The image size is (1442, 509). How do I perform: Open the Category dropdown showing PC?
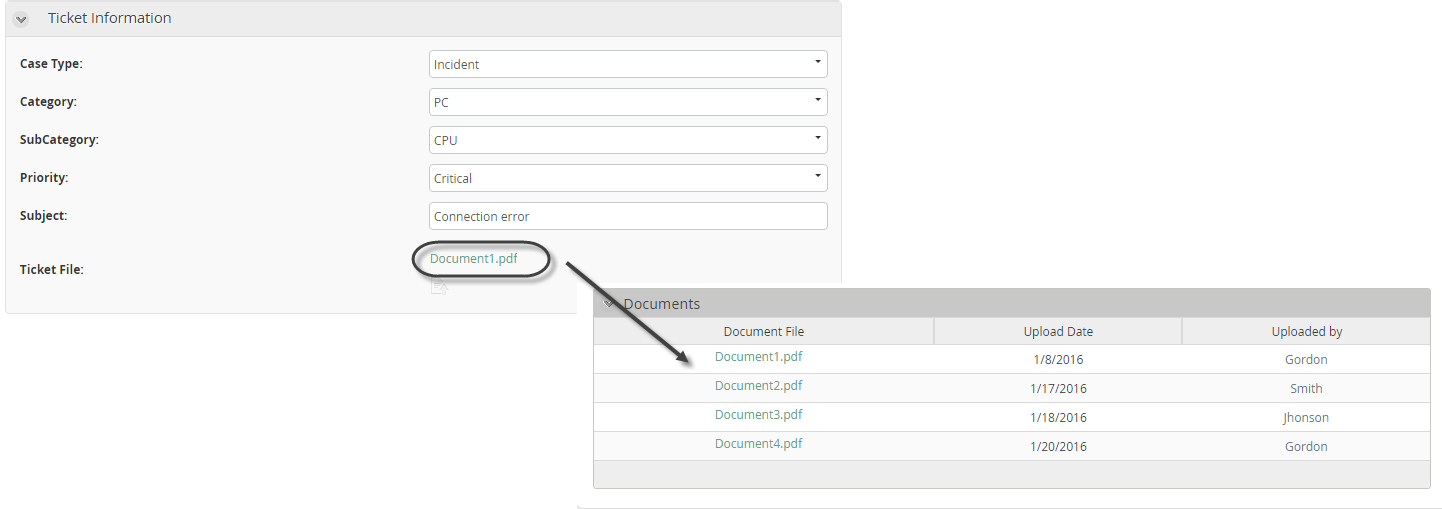[628, 102]
